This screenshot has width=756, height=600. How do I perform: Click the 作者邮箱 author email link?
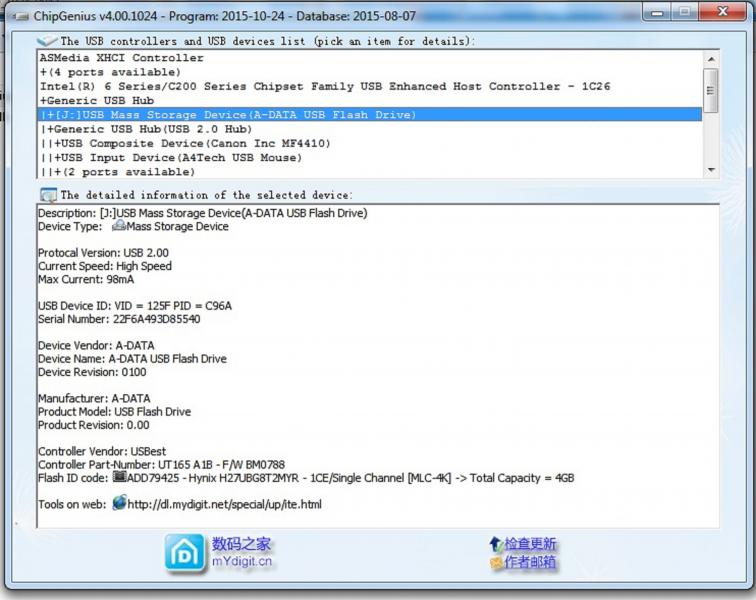click(530, 562)
